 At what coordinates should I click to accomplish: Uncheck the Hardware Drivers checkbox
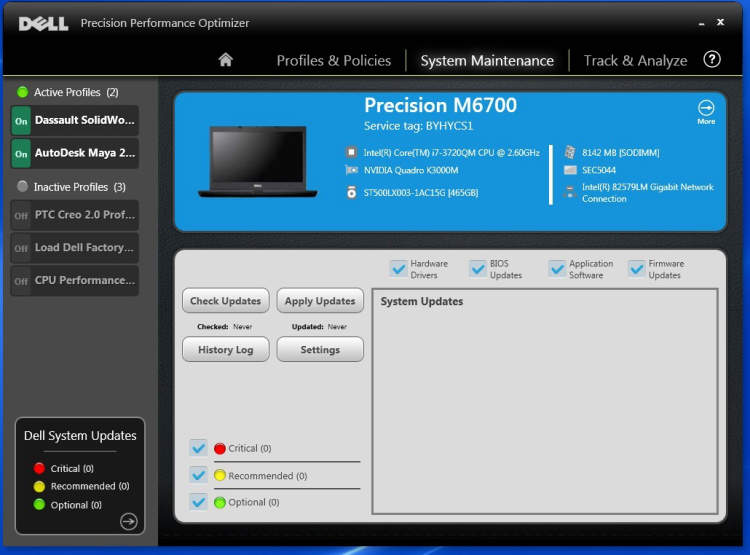(x=398, y=269)
